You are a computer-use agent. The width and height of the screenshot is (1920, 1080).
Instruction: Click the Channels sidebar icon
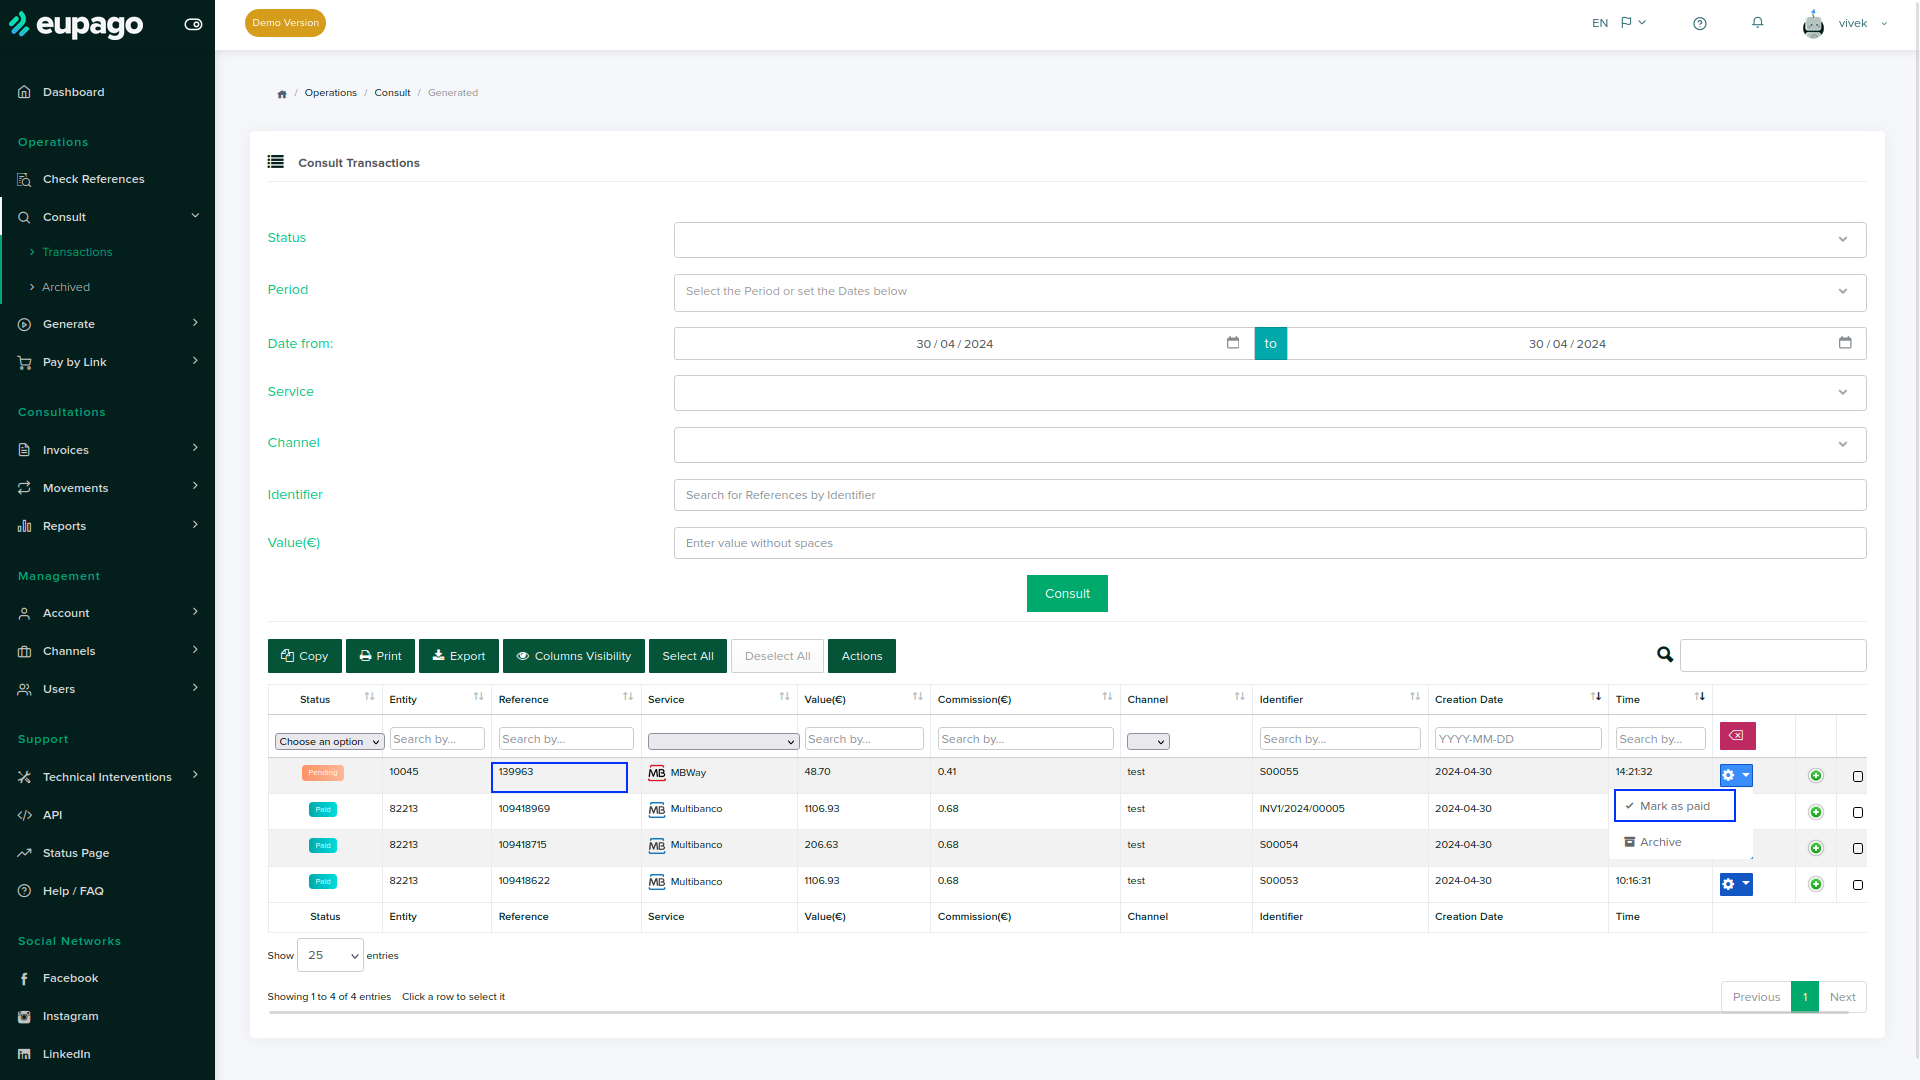[24, 651]
